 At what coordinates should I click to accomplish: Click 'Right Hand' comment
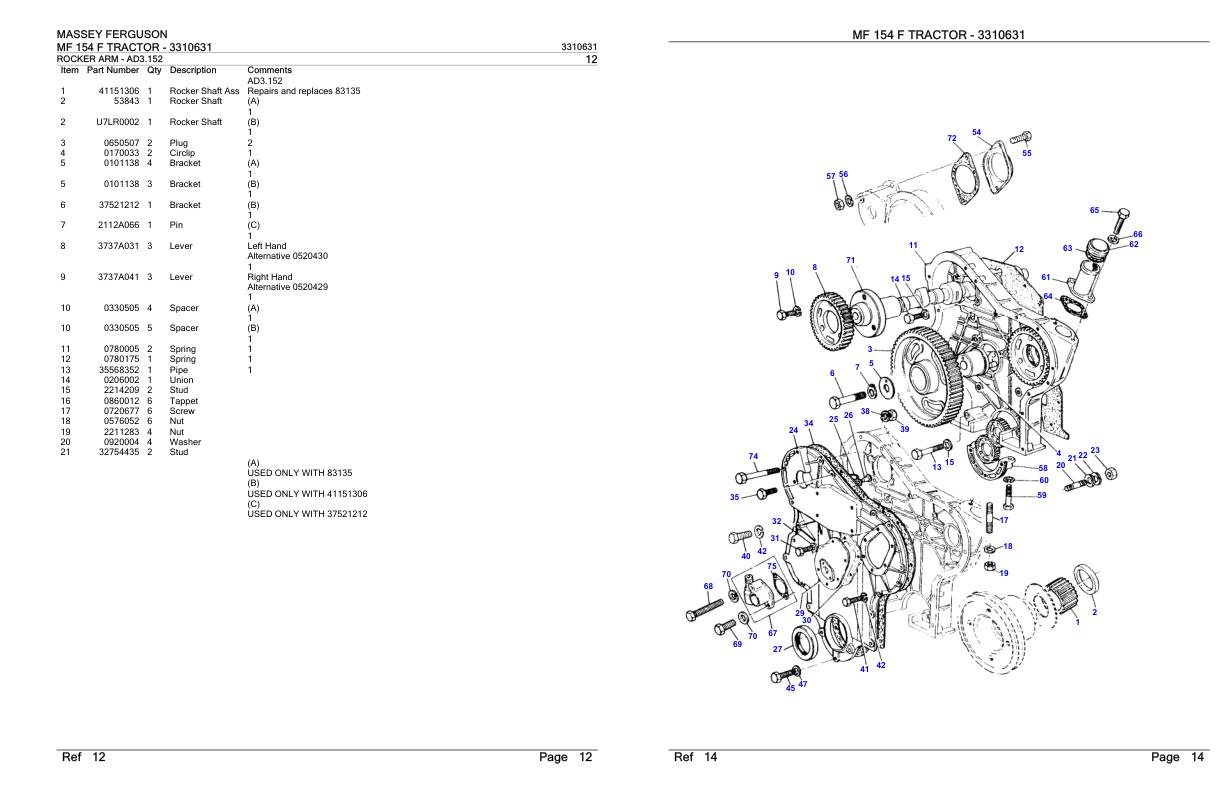(x=270, y=277)
